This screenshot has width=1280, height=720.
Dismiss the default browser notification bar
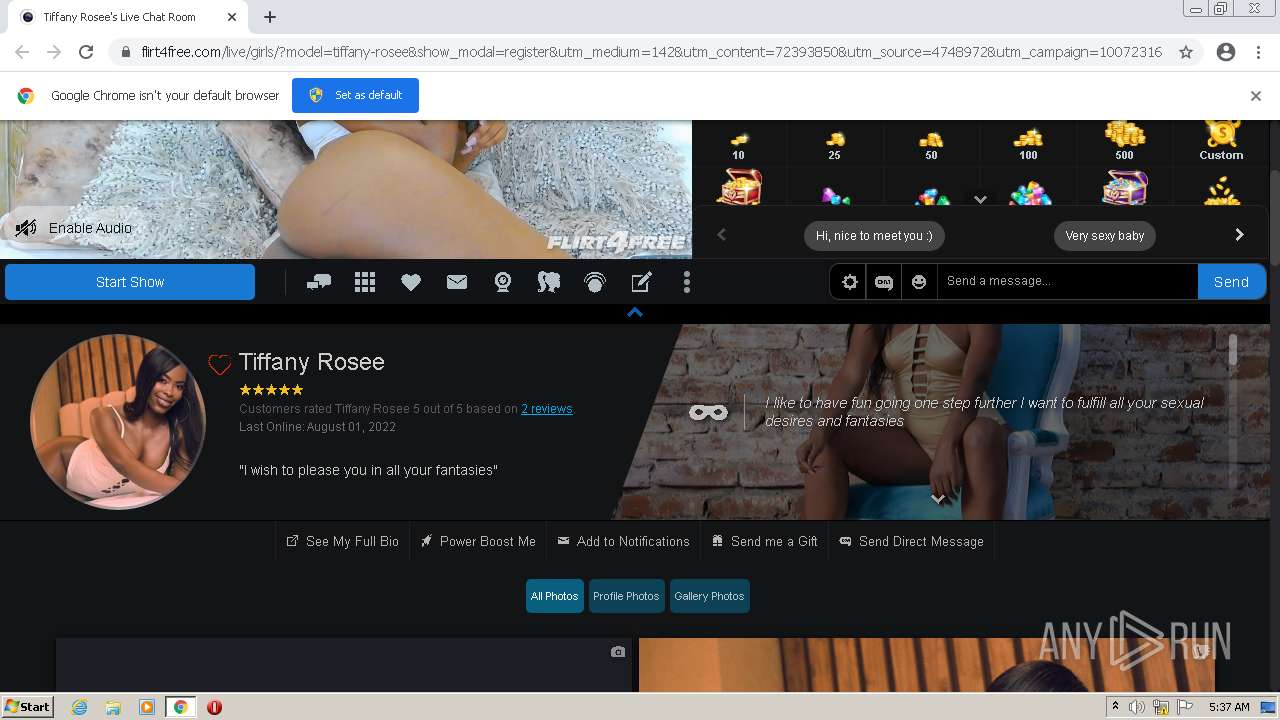[1256, 96]
